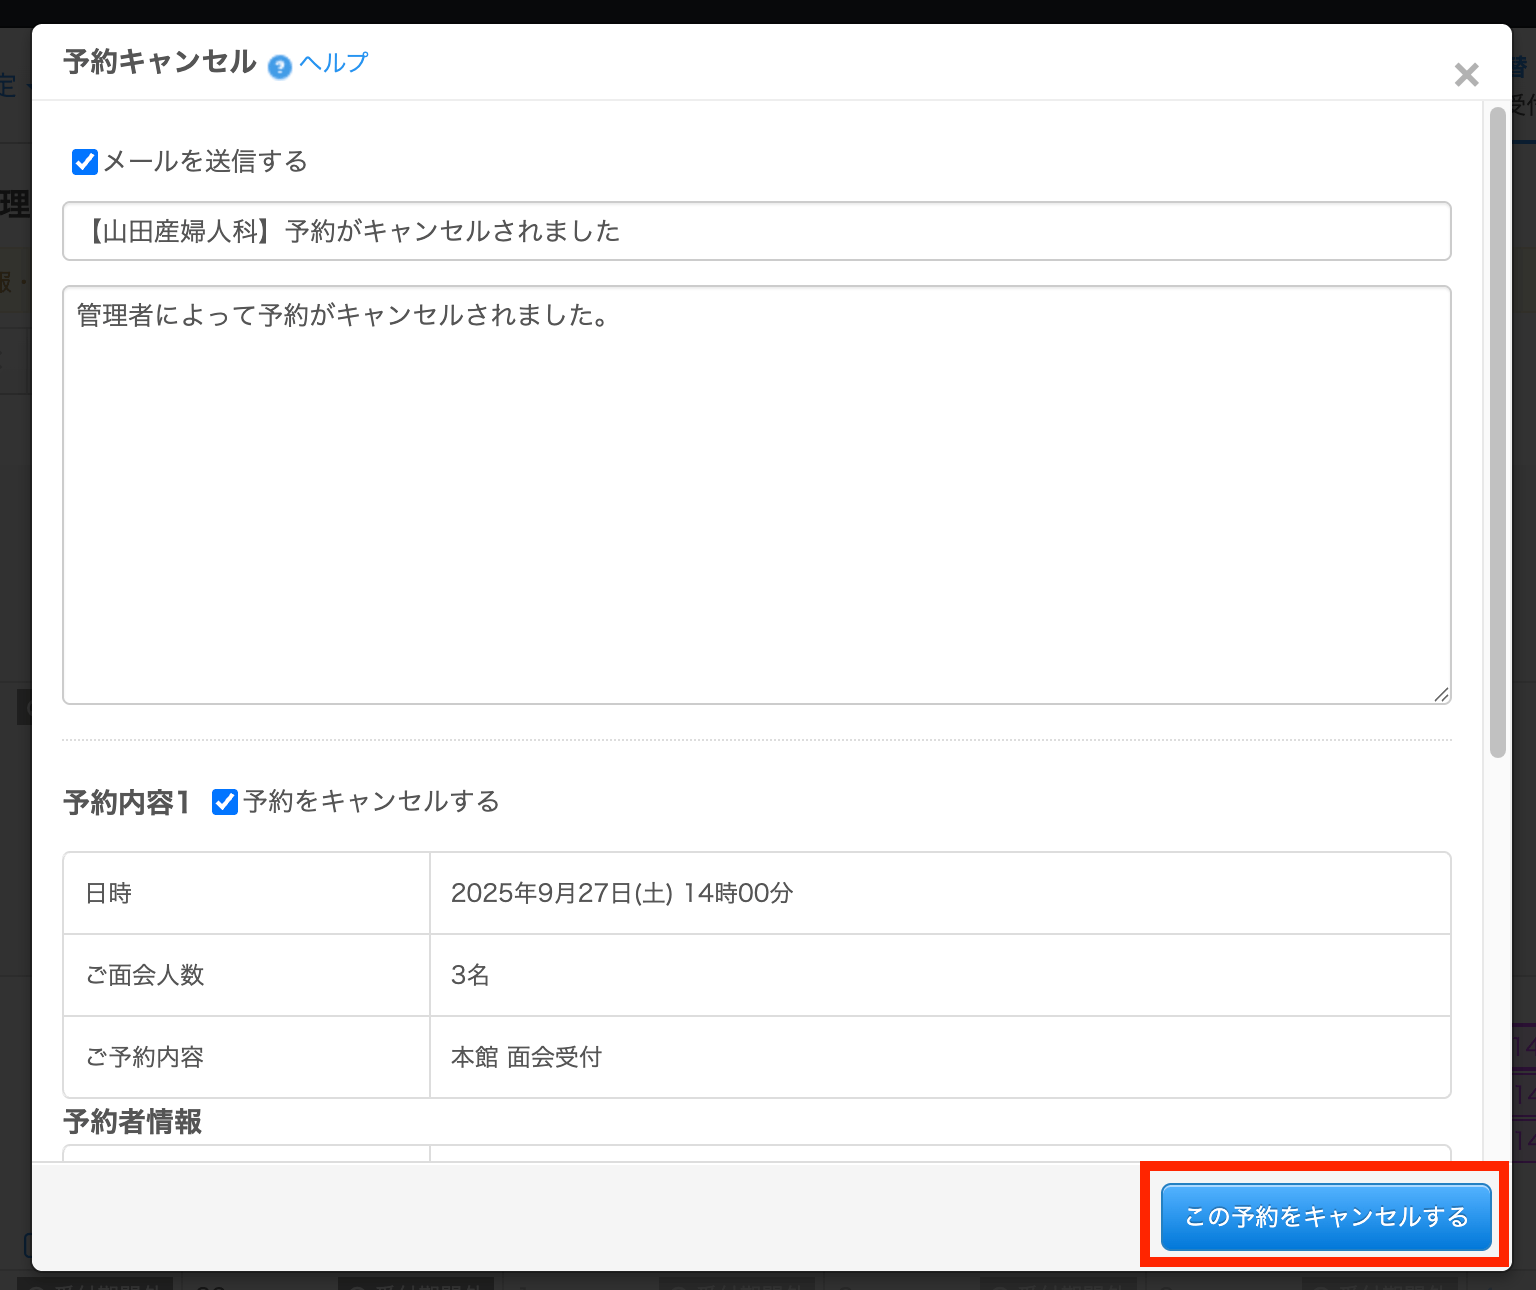Click the 予約キャンセル dialog title
The image size is (1536, 1290).
(x=160, y=62)
